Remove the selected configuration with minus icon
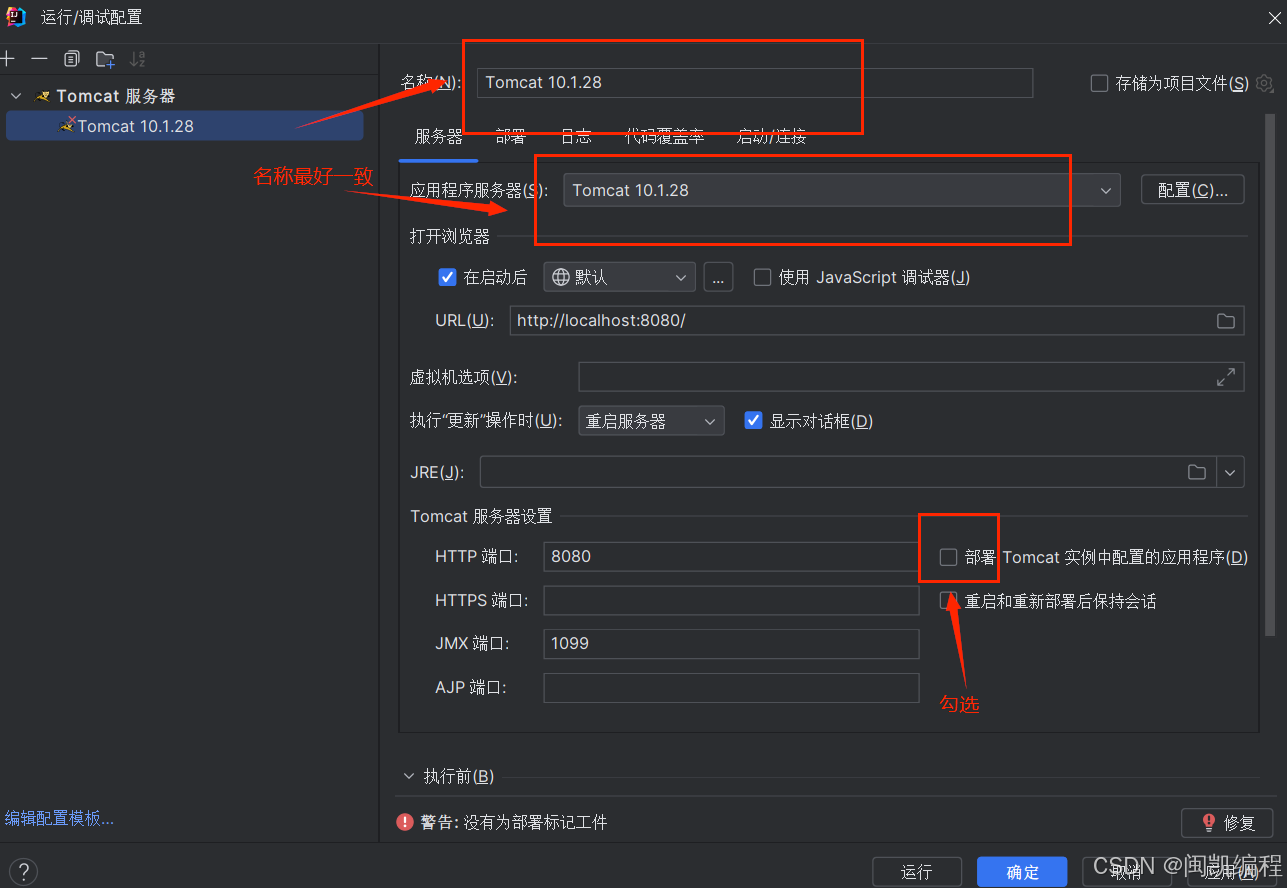Viewport: 1287px width, 888px height. pyautogui.click(x=39, y=59)
